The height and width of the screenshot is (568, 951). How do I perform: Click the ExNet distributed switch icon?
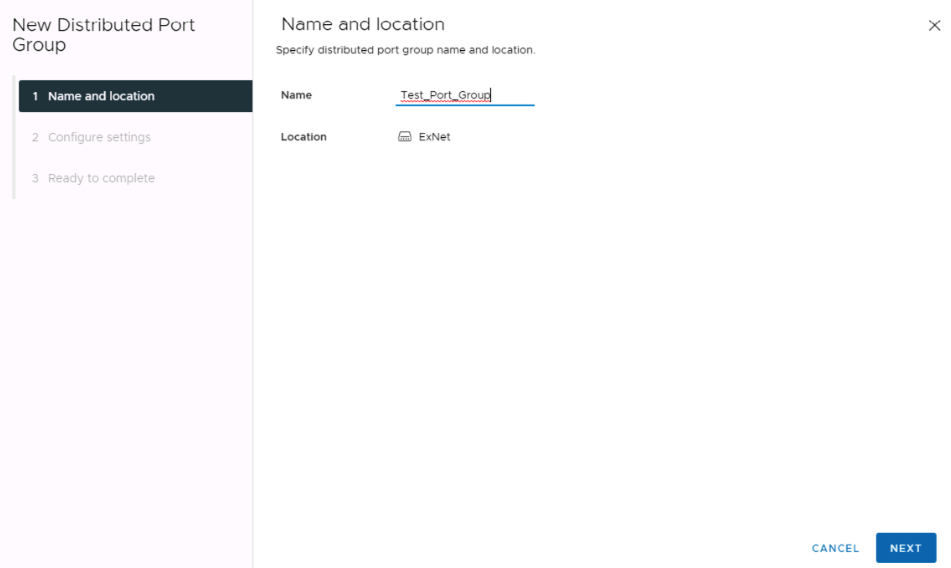coord(405,137)
